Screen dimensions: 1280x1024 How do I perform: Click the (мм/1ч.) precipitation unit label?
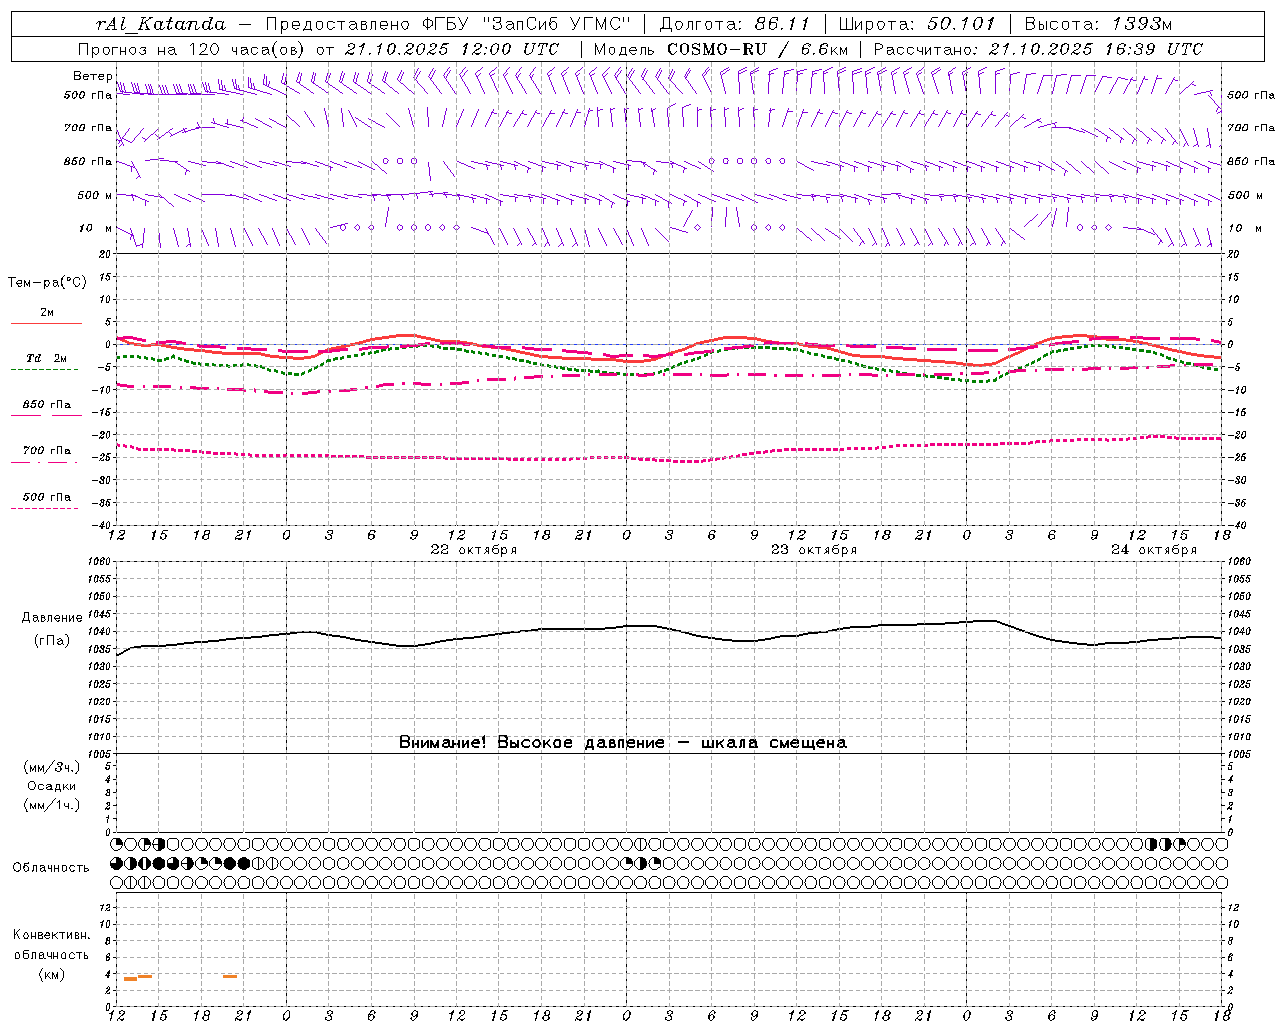(52, 805)
